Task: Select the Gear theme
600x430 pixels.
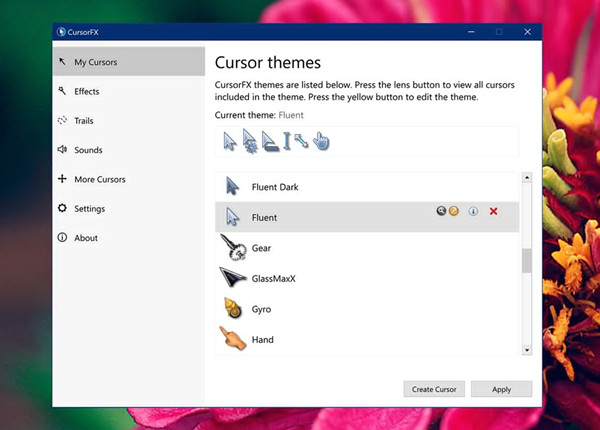Action: tap(367, 248)
